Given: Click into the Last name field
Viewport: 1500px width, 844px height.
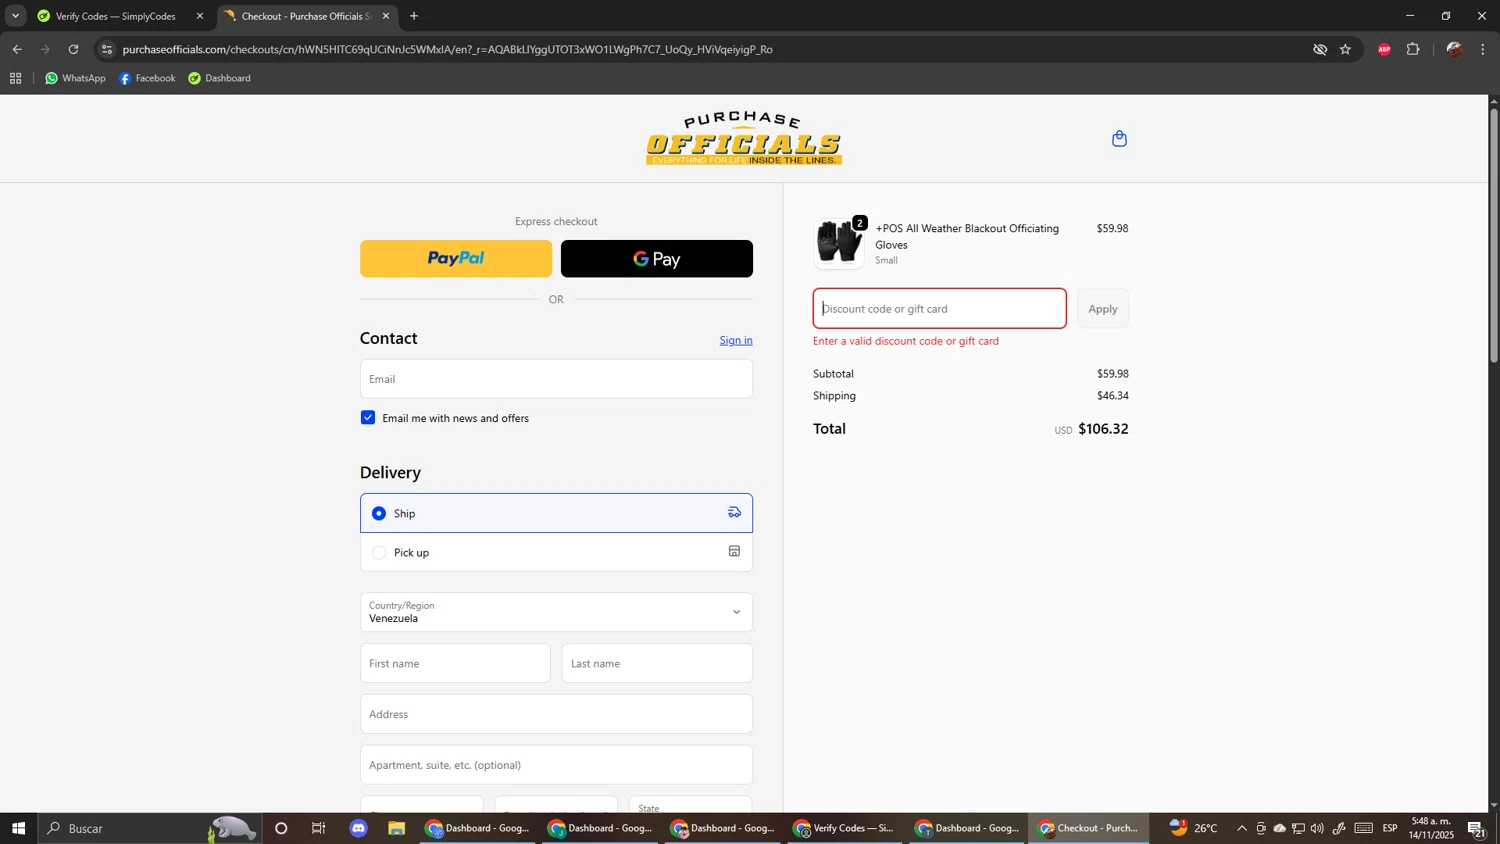Looking at the screenshot, I should 657,663.
